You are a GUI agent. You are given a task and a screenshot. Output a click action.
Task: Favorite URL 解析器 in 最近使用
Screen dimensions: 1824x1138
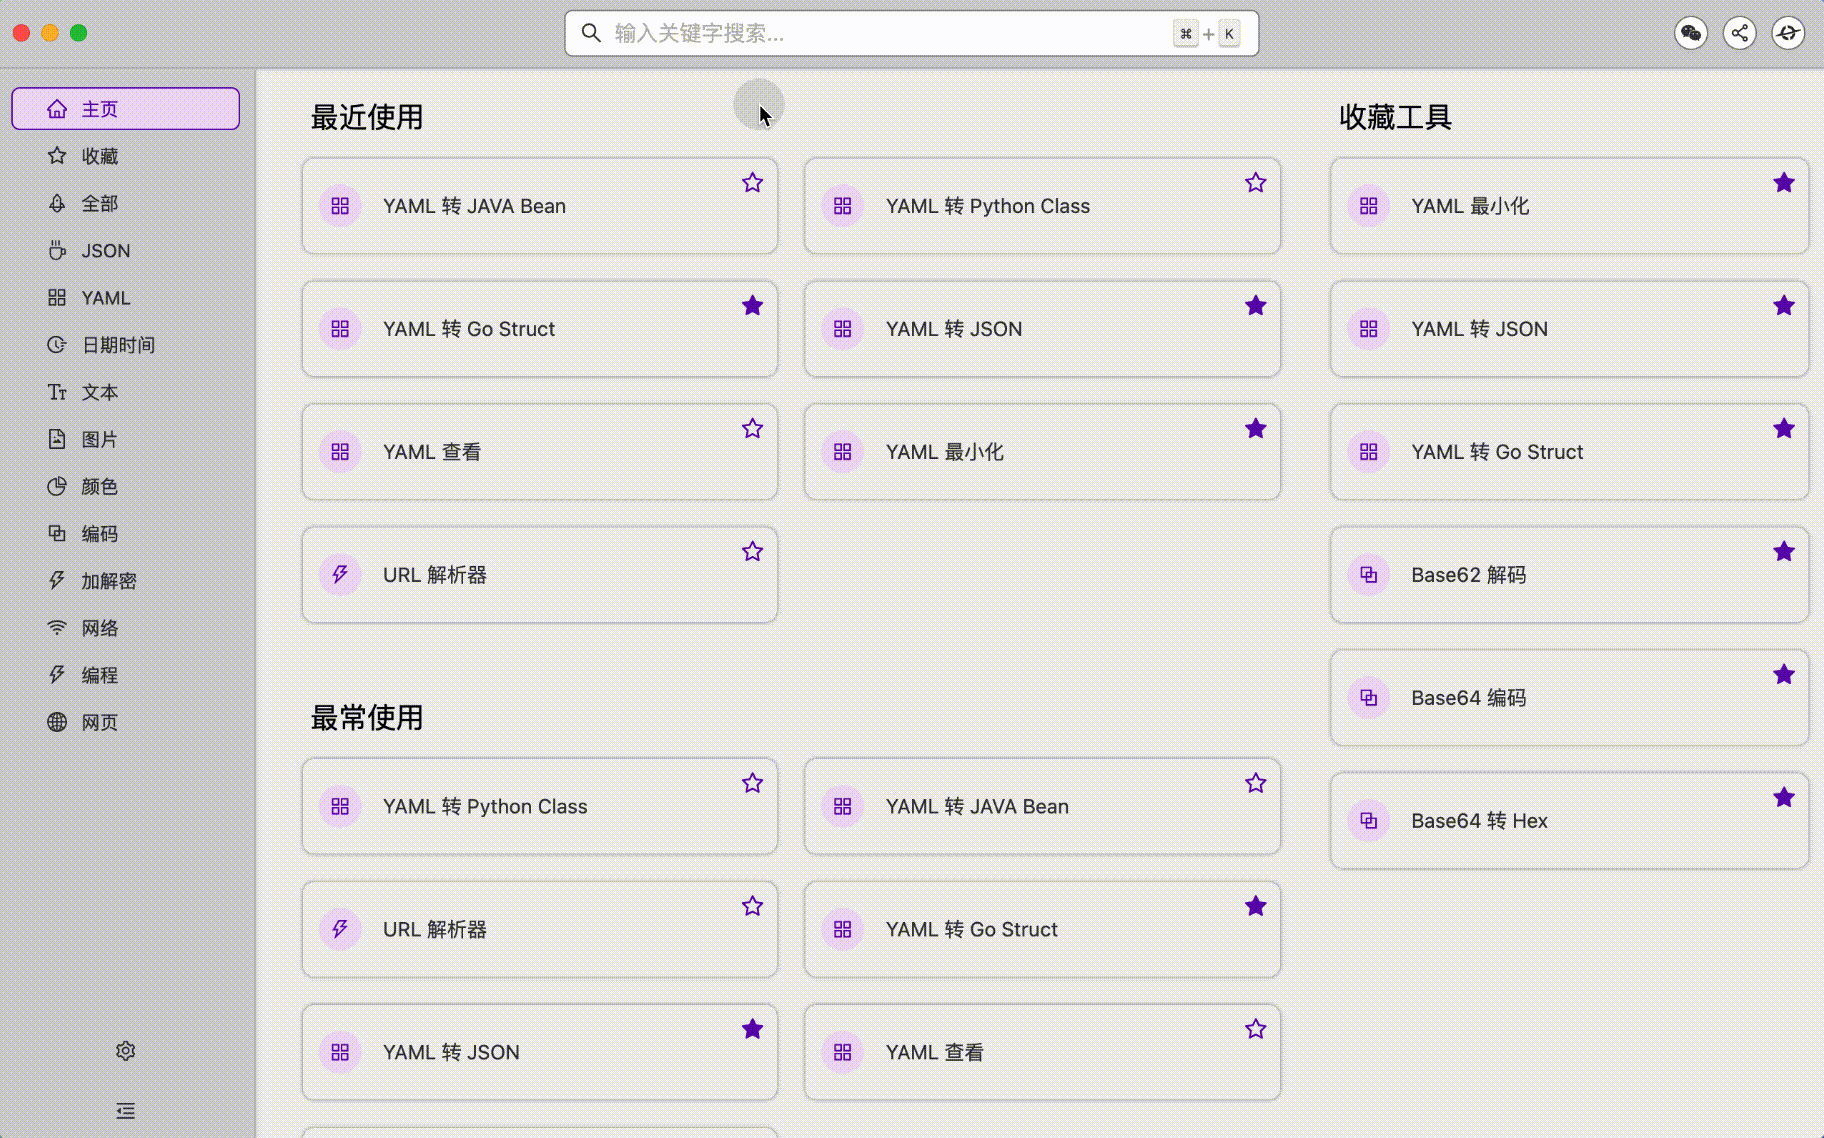click(753, 552)
